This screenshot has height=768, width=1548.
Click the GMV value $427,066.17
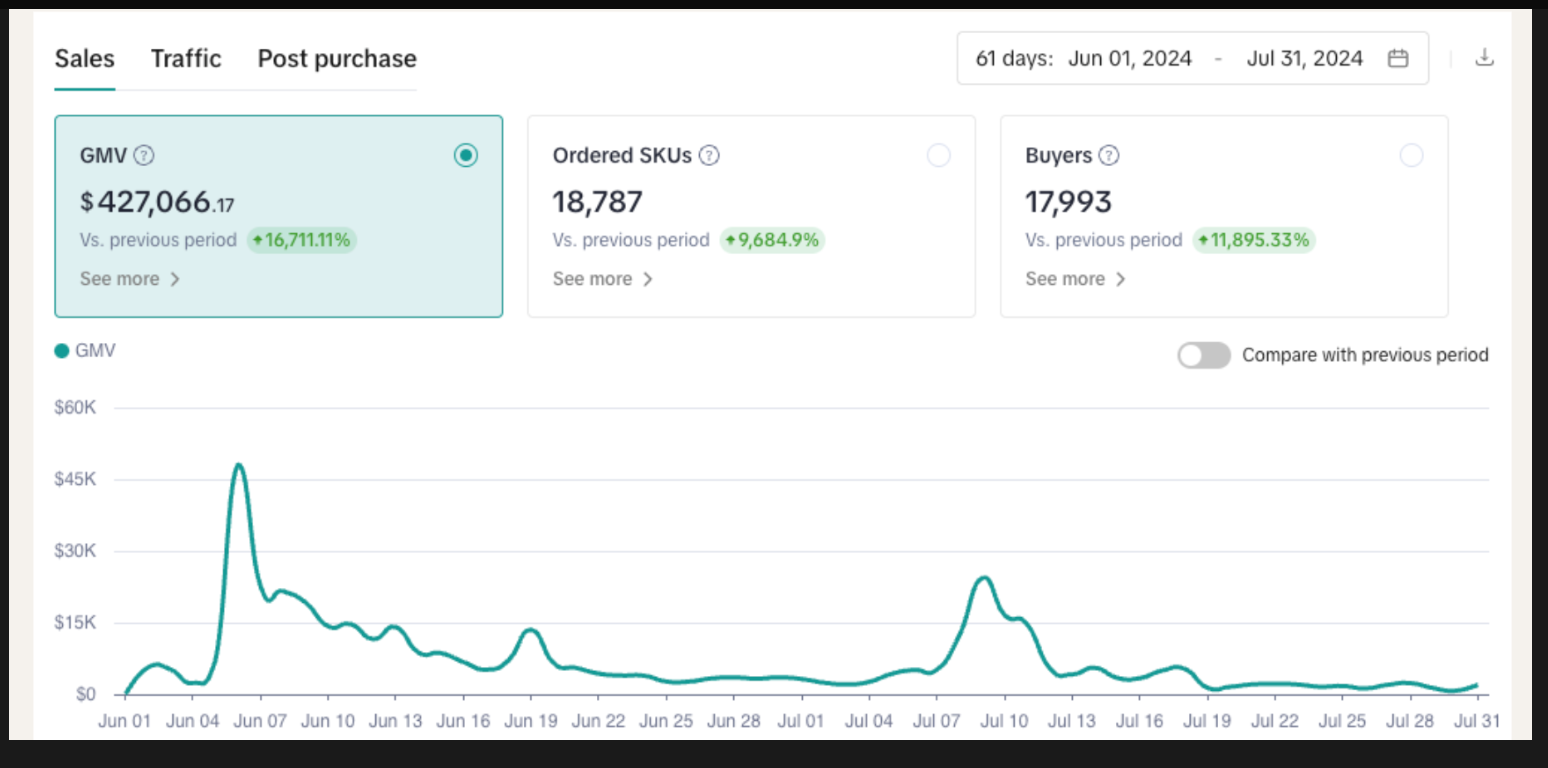157,202
